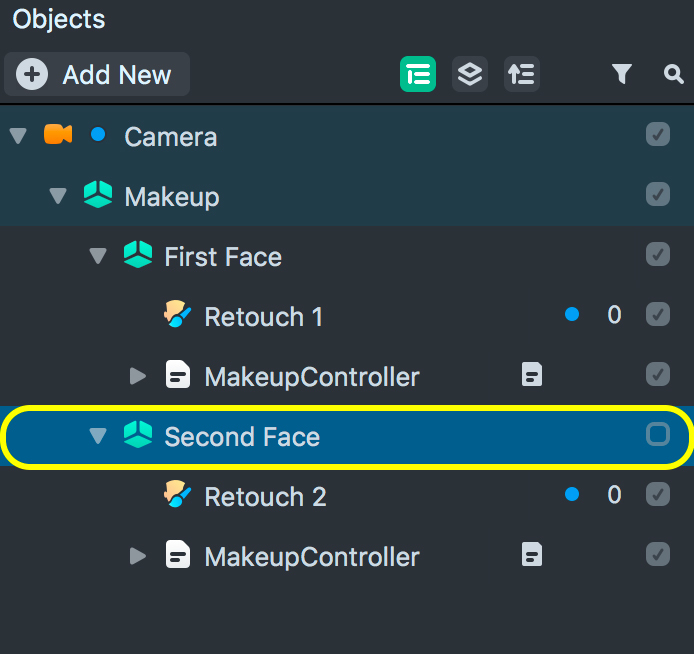
Task: Expand the first MakeupController arrow
Action: point(138,376)
